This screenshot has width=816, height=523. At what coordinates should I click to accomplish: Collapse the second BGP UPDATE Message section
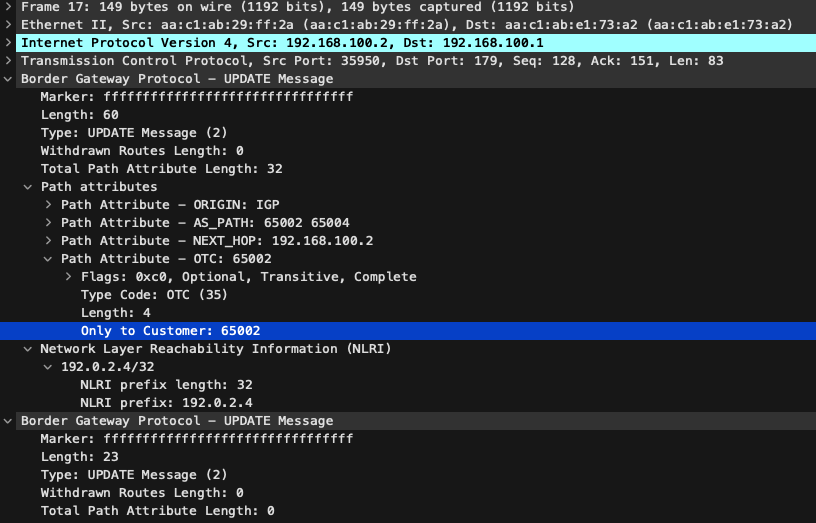[x=8, y=420]
